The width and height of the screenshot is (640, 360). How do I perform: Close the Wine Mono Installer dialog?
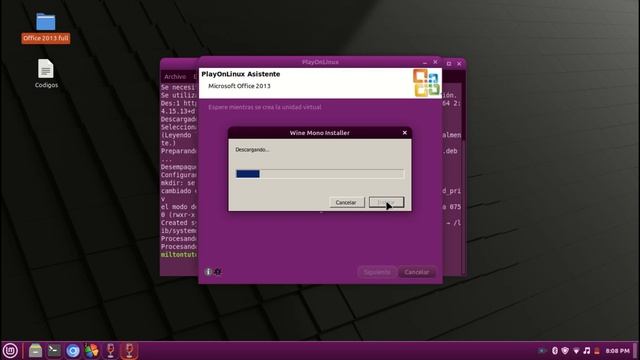[x=404, y=133]
